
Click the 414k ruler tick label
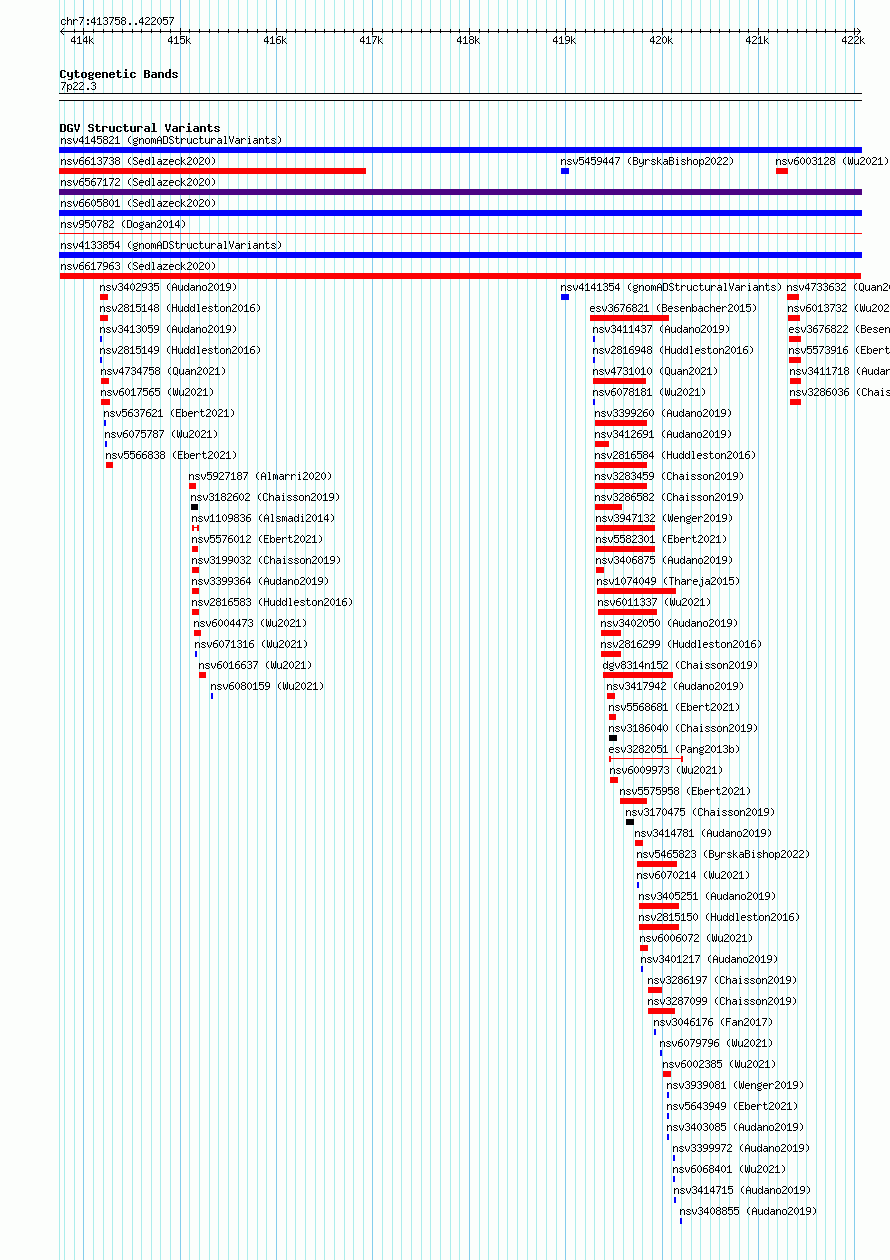tap(82, 40)
